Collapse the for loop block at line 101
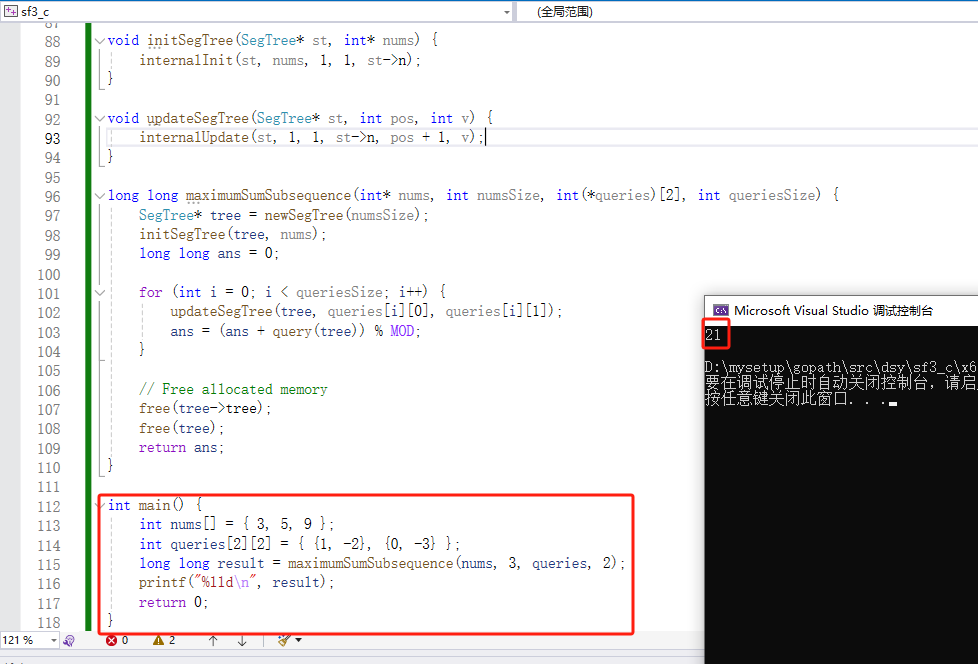Image resolution: width=978 pixels, height=664 pixels. (x=100, y=292)
